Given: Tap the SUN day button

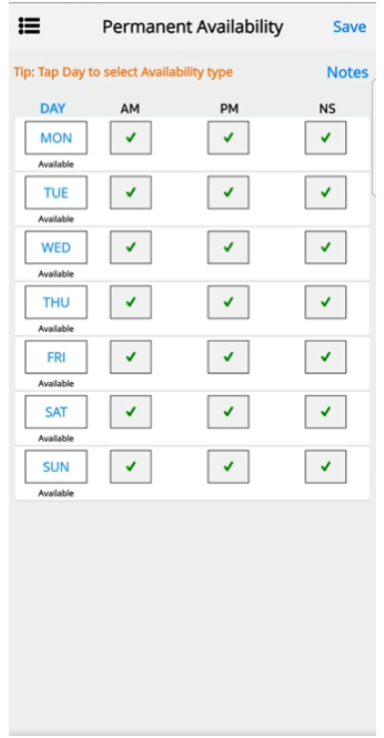Looking at the screenshot, I should 56,467.
